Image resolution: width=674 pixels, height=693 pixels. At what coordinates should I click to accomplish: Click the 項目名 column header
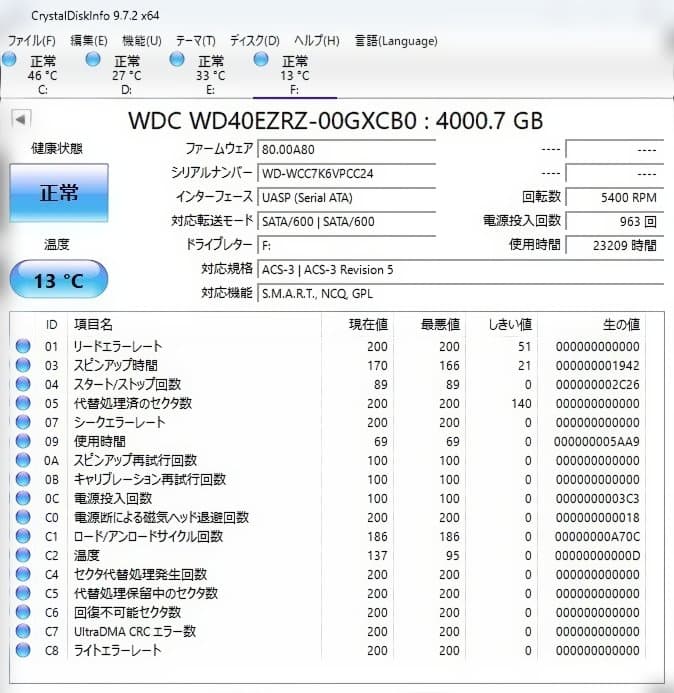coord(93,325)
